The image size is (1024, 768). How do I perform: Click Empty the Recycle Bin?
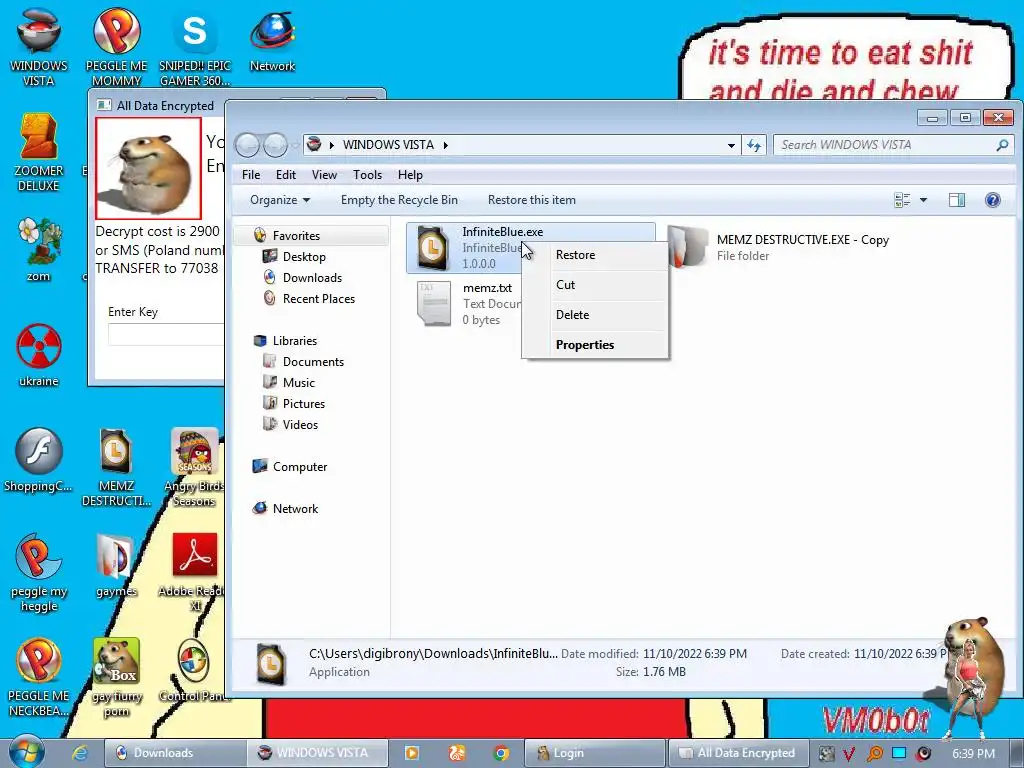click(399, 200)
